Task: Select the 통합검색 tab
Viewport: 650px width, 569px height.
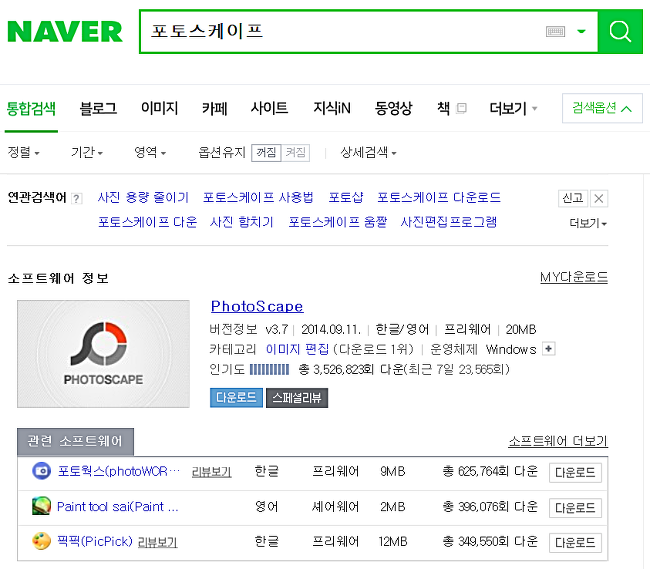Action: pyautogui.click(x=31, y=109)
